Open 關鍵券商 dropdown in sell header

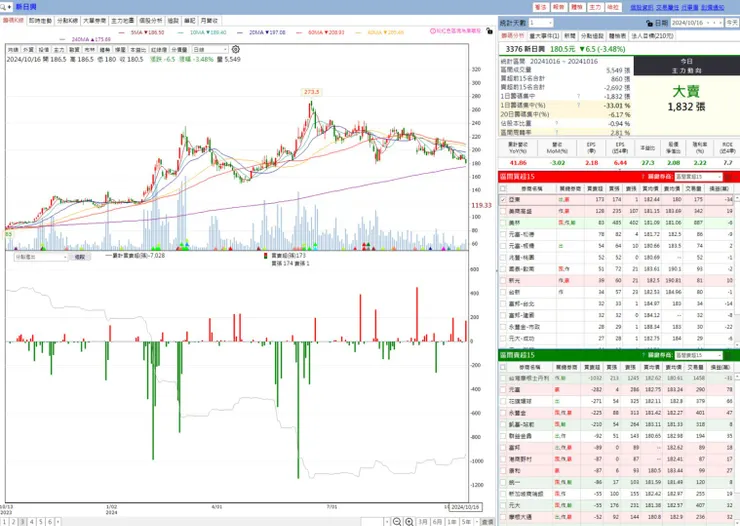click(698, 355)
